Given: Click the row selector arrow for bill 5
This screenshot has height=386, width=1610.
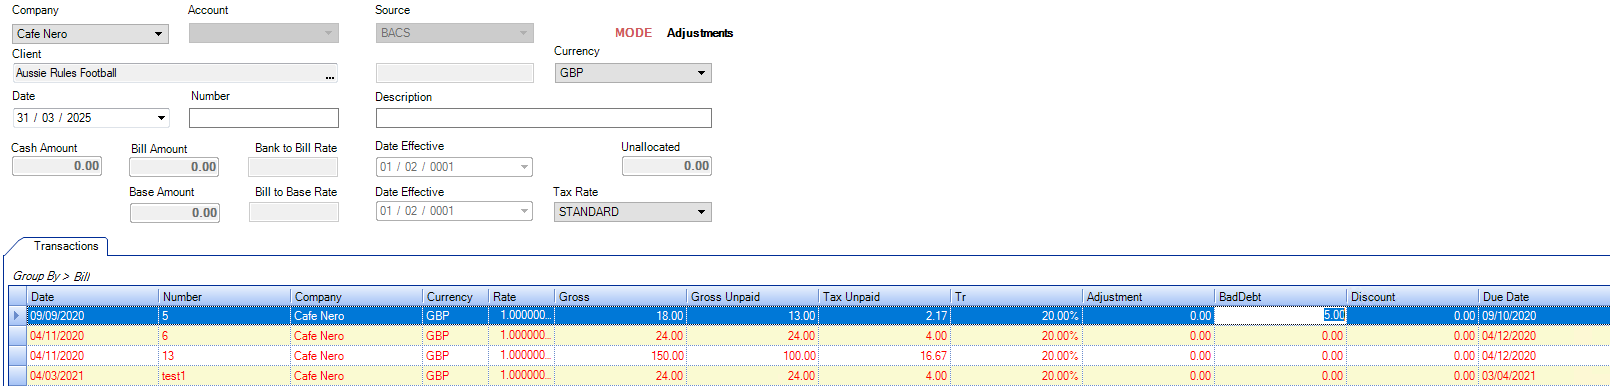Looking at the screenshot, I should 17,316.
